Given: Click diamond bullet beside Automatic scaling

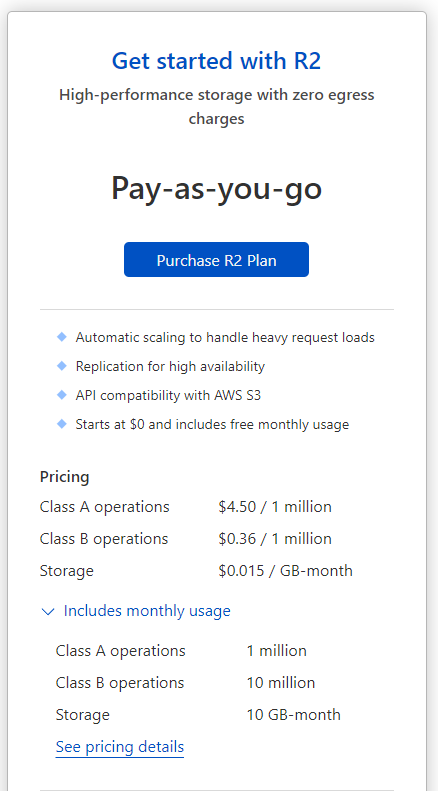Looking at the screenshot, I should (x=62, y=337).
